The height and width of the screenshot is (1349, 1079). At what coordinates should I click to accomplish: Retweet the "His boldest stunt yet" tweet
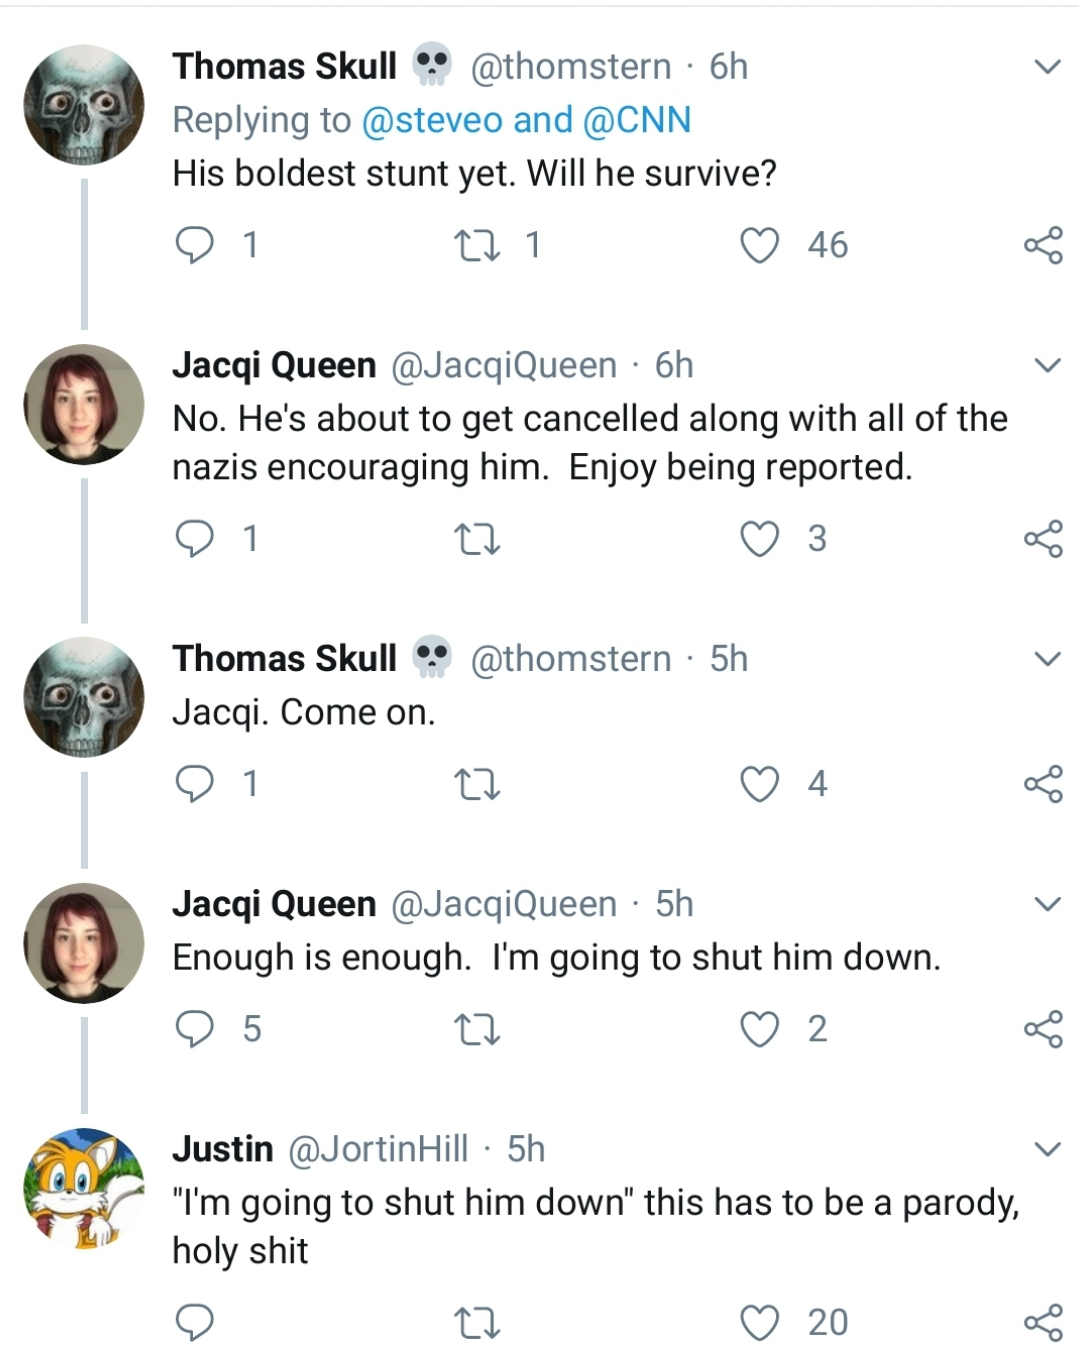[477, 245]
